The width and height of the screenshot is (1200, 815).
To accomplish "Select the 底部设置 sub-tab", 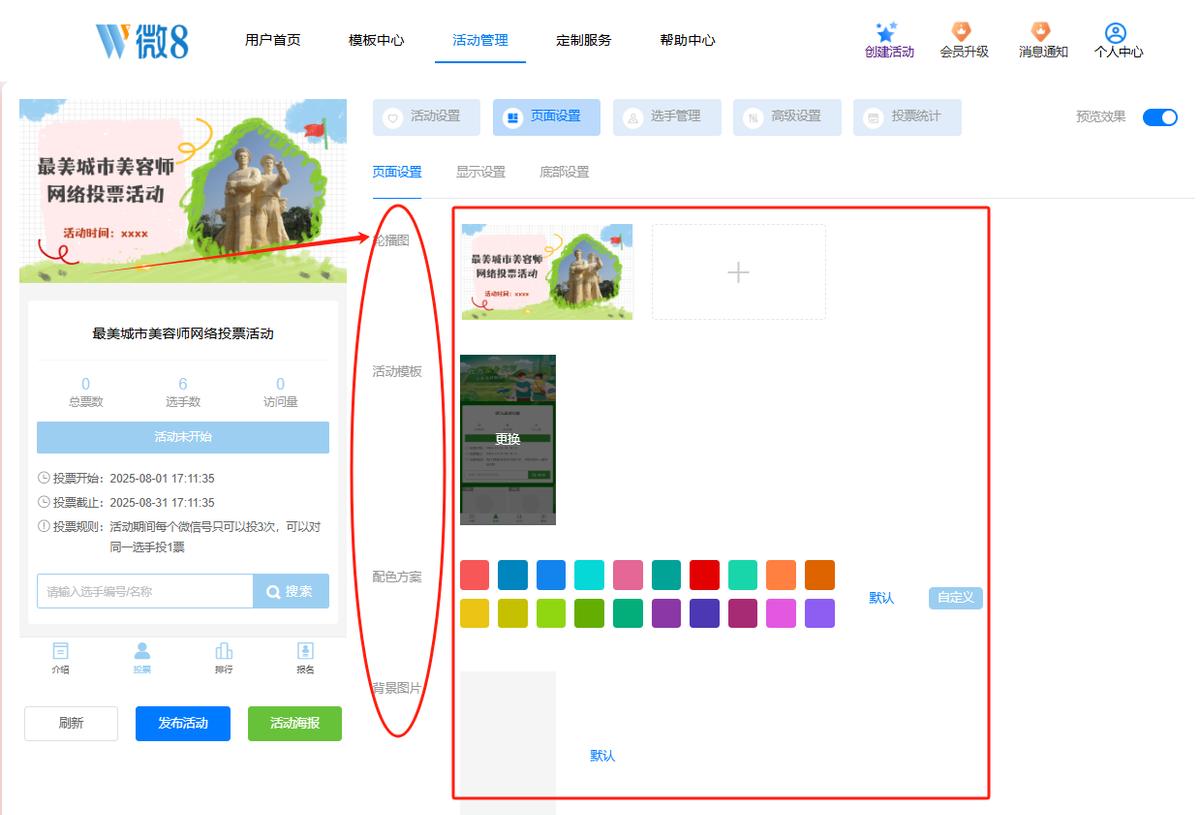I will coord(564,172).
